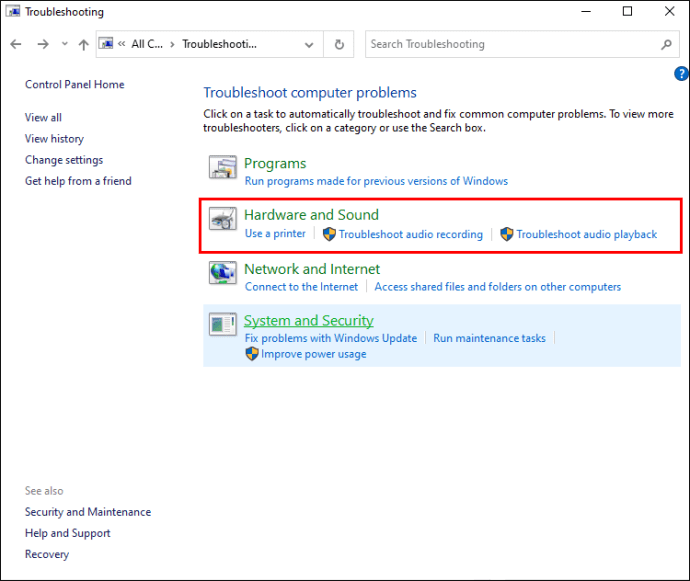Open System and Security heading
The image size is (690, 581).
(309, 320)
